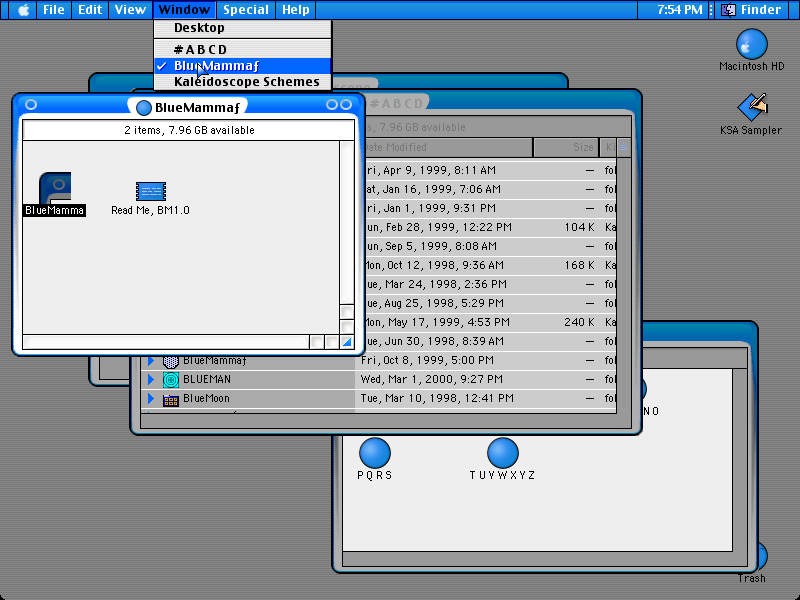The width and height of the screenshot is (800, 600).
Task: Expand the BlueMammaƒ folder disclosure triangle
Action: pos(151,361)
